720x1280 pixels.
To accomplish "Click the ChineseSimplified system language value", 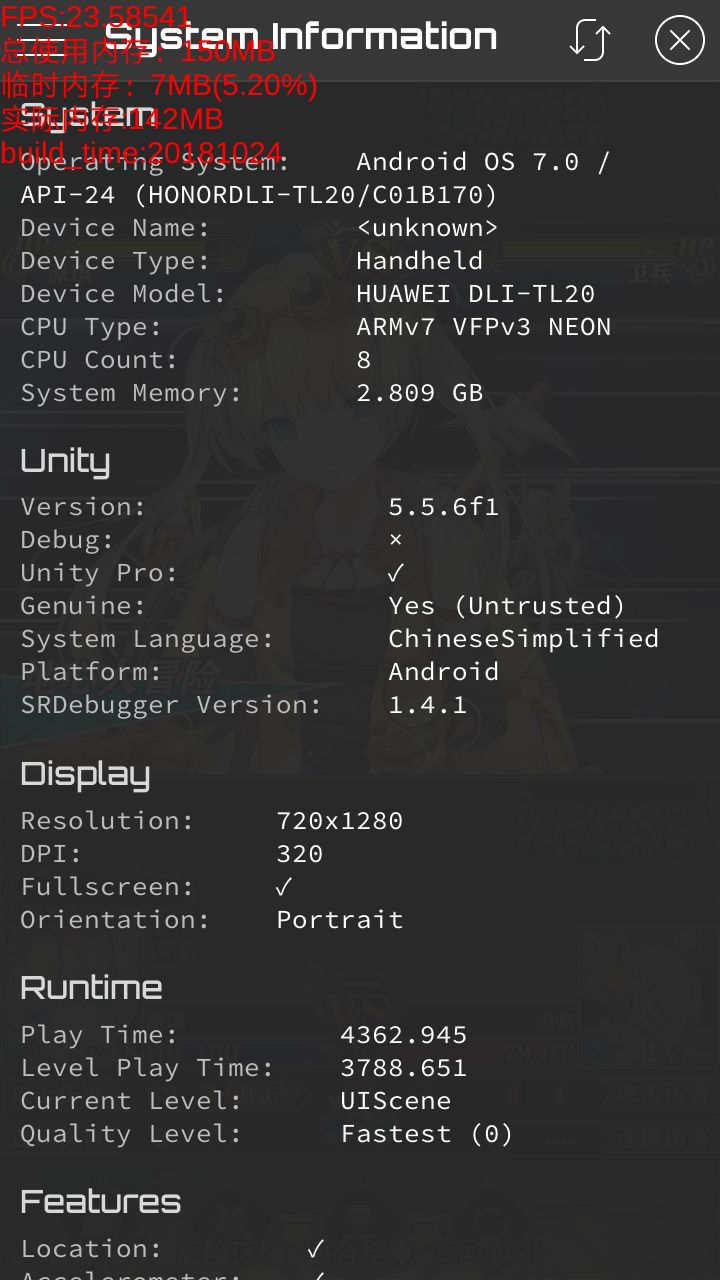I will [524, 638].
